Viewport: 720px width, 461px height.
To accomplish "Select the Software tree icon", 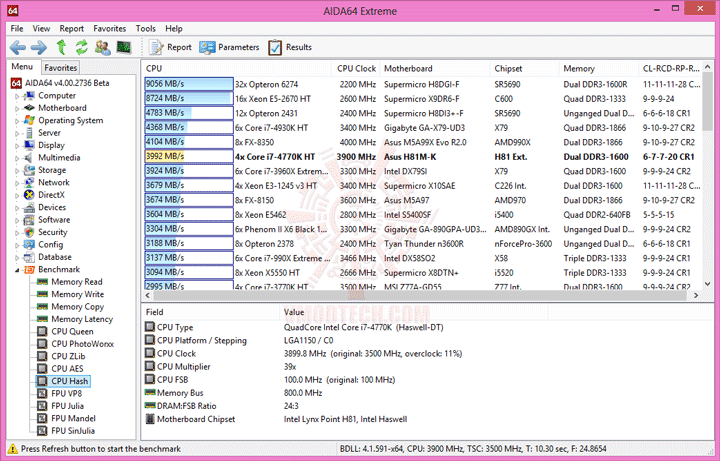I will pos(29,219).
